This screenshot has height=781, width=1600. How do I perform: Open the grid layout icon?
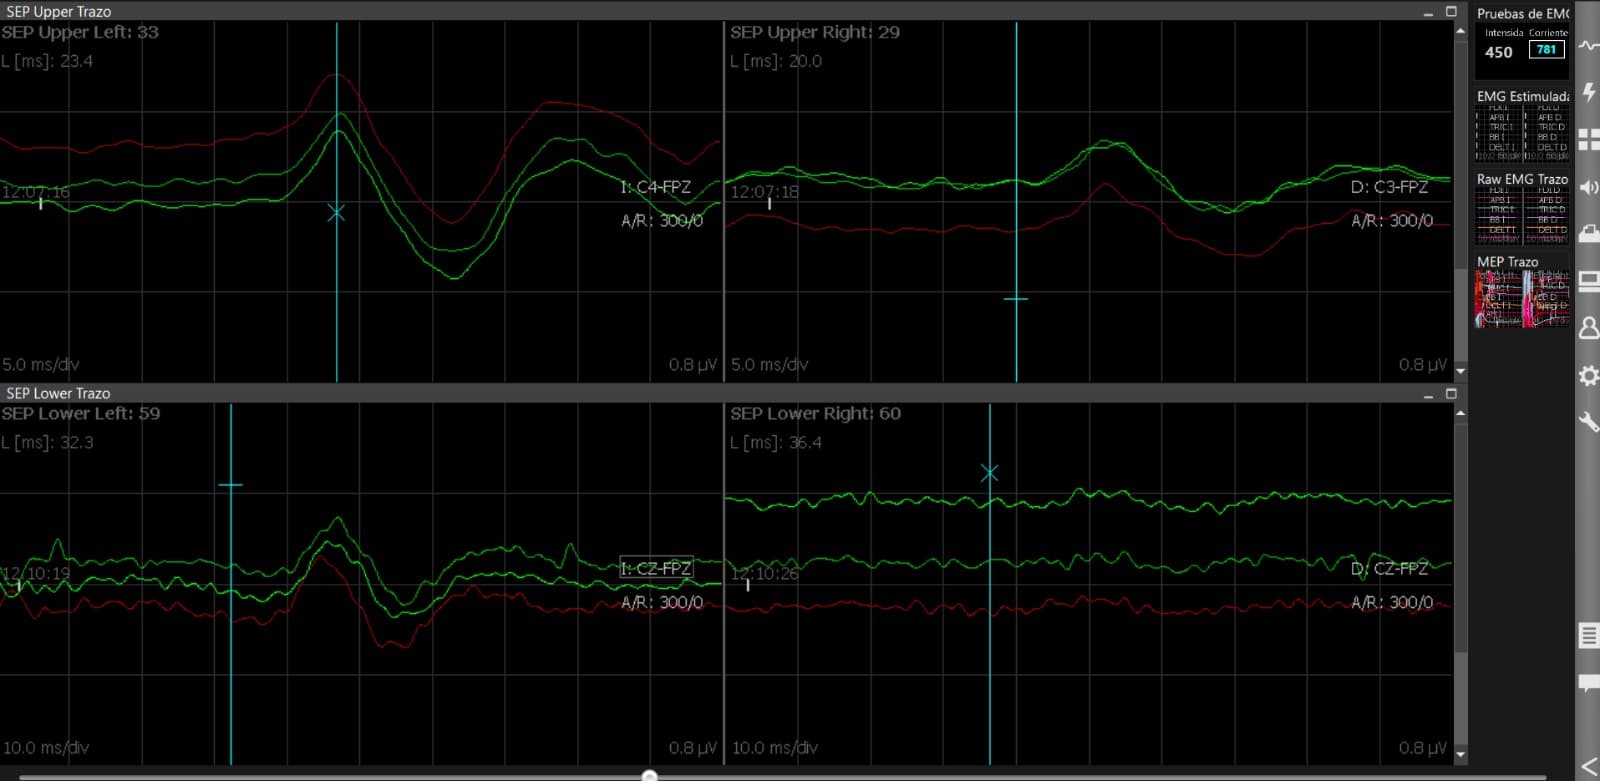point(1588,139)
